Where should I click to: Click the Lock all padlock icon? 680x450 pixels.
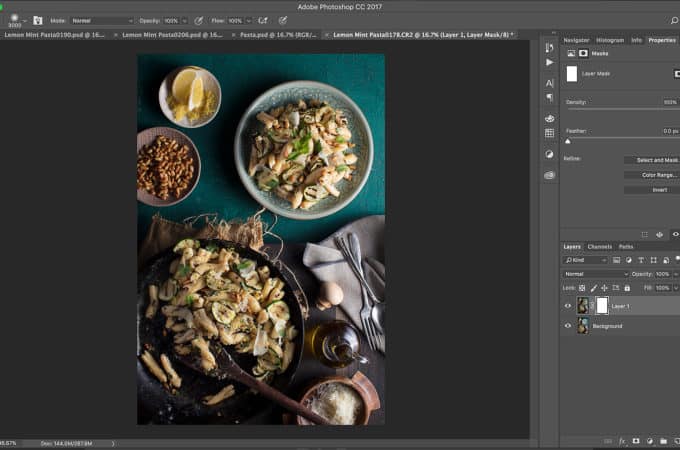(627, 288)
